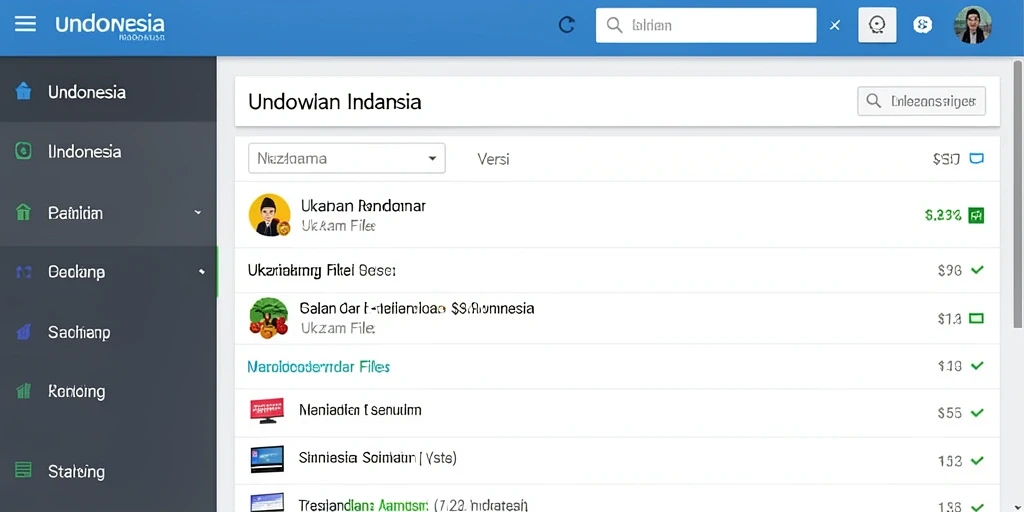
Task: Toggle the checkmark on the $56 row
Action: pos(977,413)
